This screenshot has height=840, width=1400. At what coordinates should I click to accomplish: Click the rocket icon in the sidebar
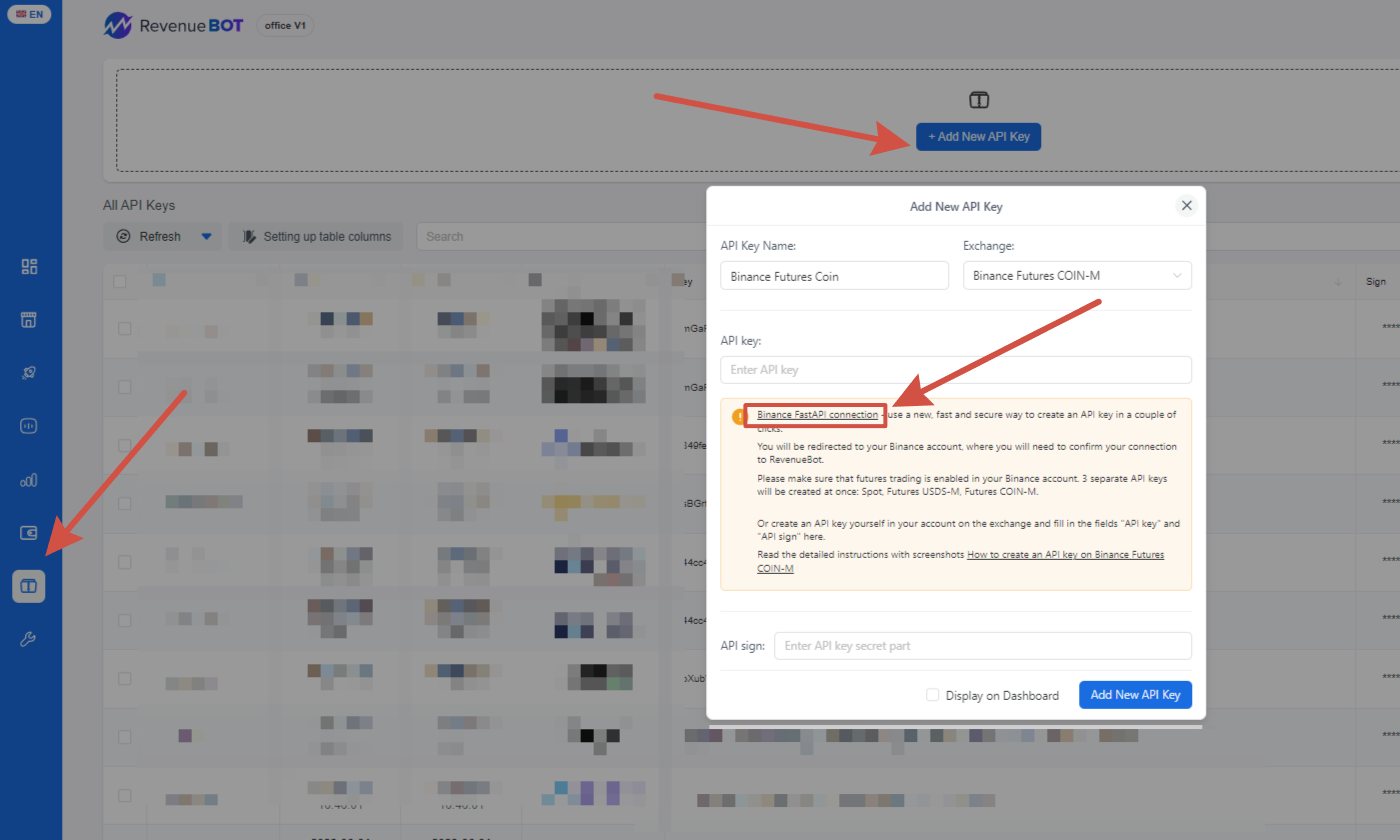[29, 373]
